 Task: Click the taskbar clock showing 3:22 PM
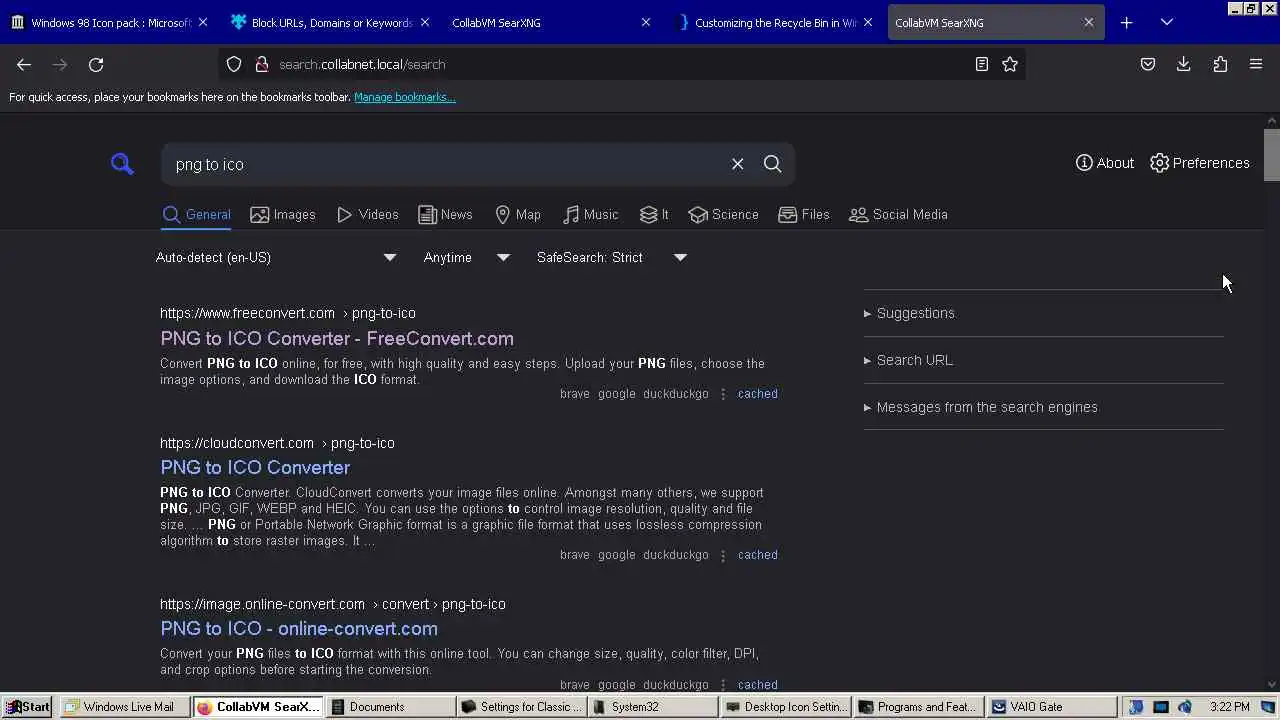(x=1229, y=707)
